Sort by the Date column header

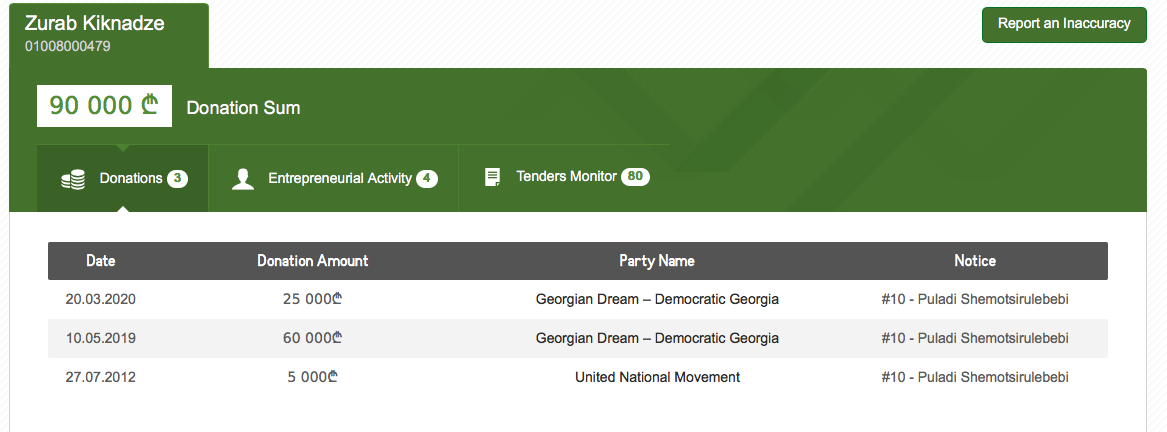click(100, 261)
